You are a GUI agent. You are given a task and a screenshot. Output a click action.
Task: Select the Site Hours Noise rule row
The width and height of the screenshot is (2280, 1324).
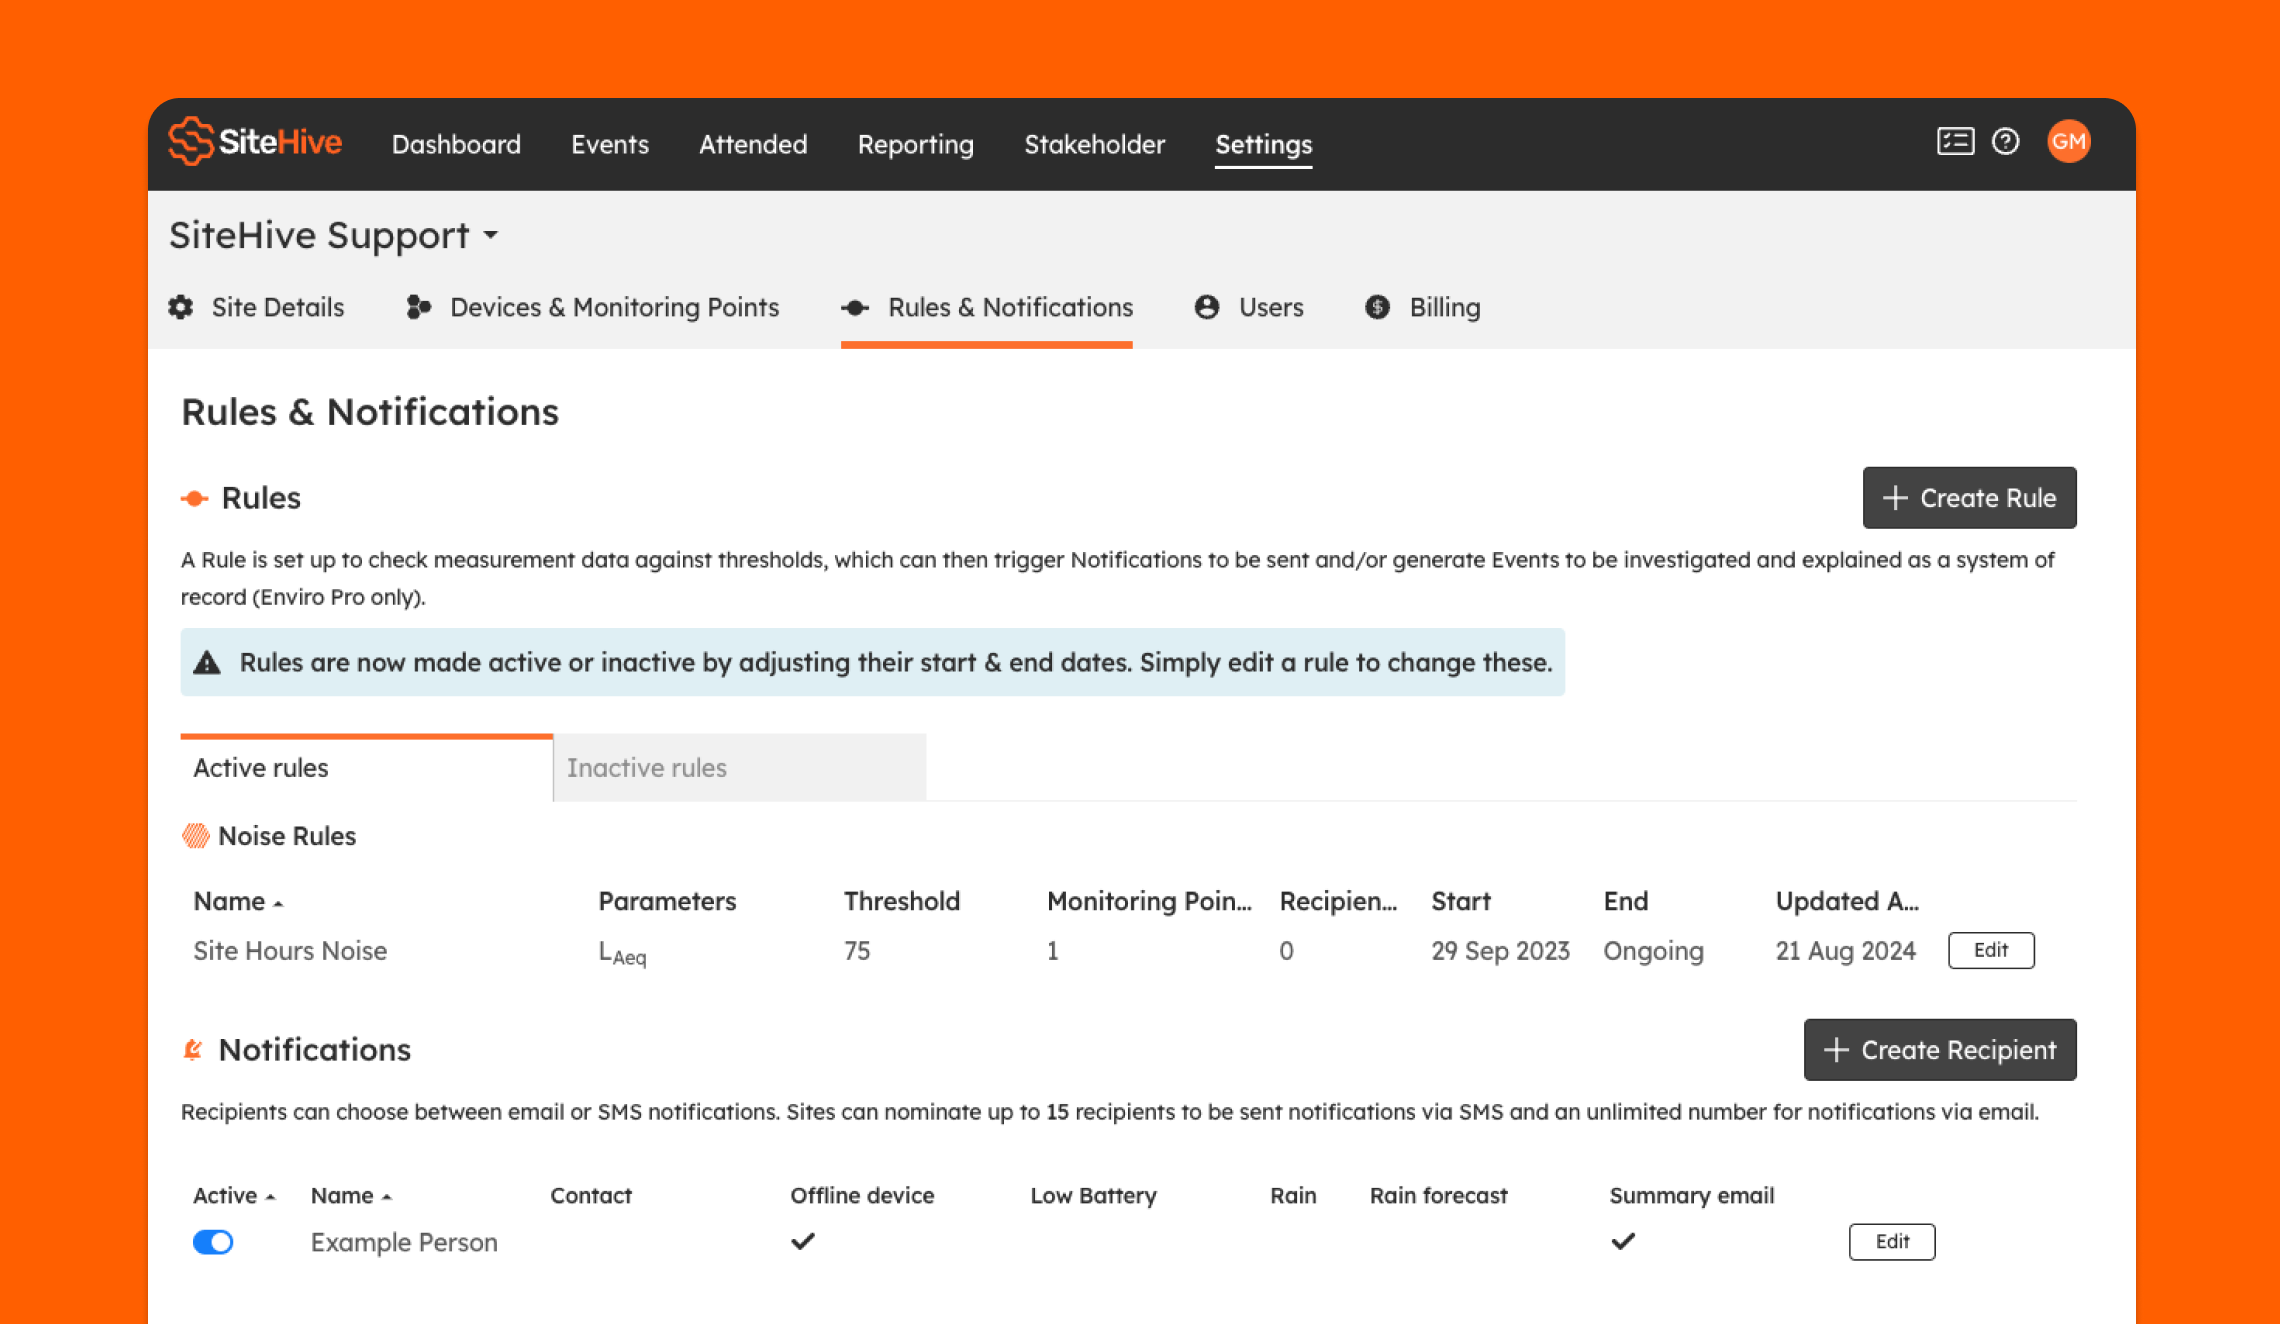tap(290, 951)
